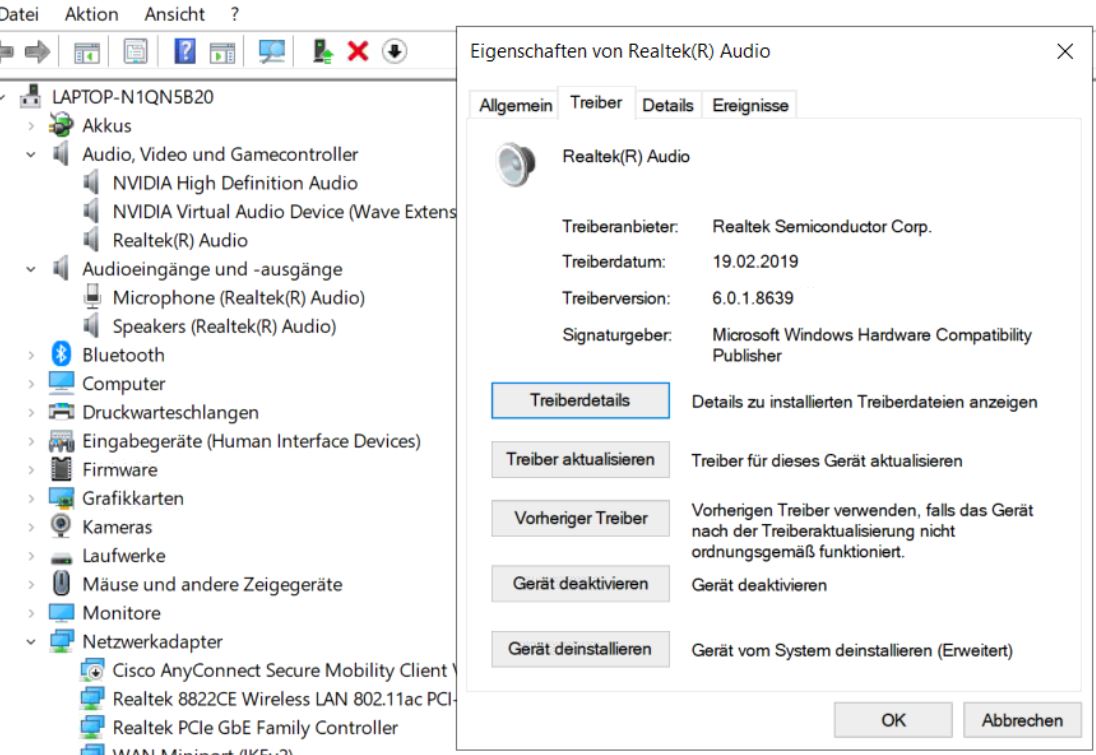Image resolution: width=1096 pixels, height=755 pixels.
Task: Click the Grafikkarten display adapter icon
Action: coord(62,498)
